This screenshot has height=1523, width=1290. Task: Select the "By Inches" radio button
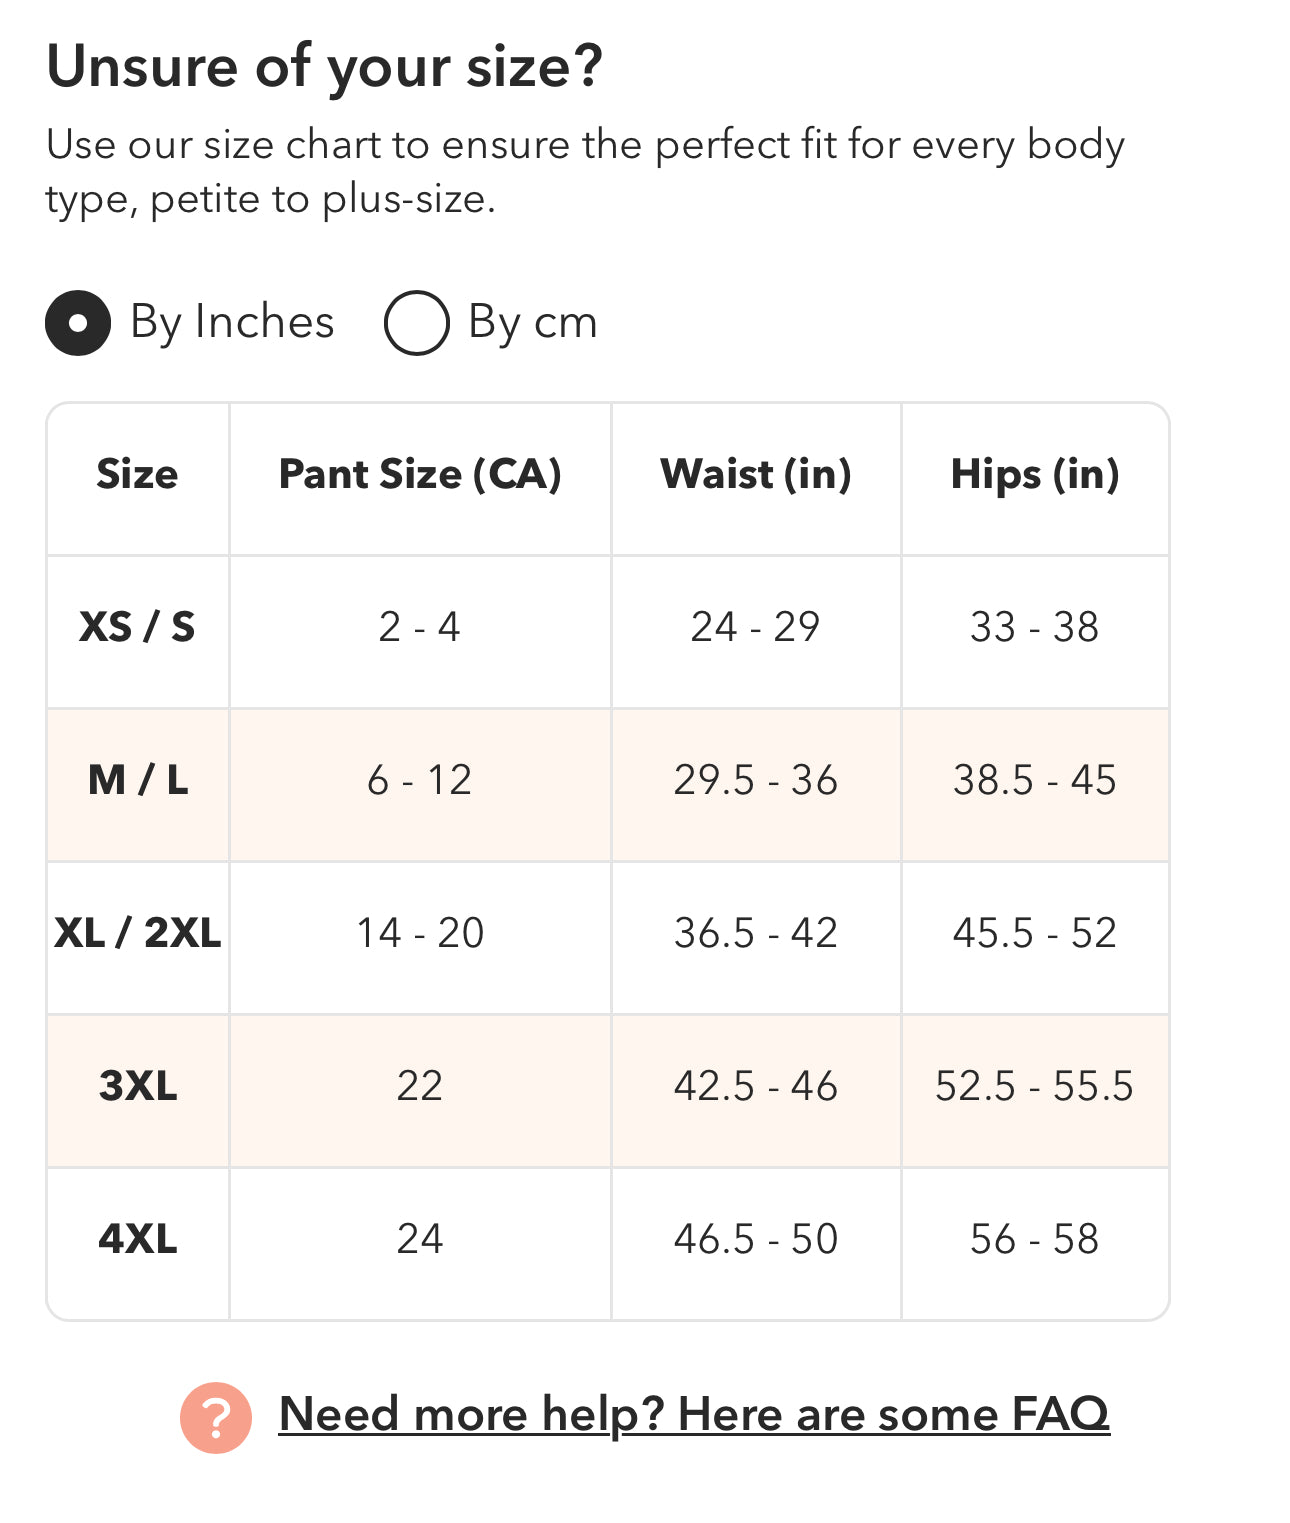78,323
